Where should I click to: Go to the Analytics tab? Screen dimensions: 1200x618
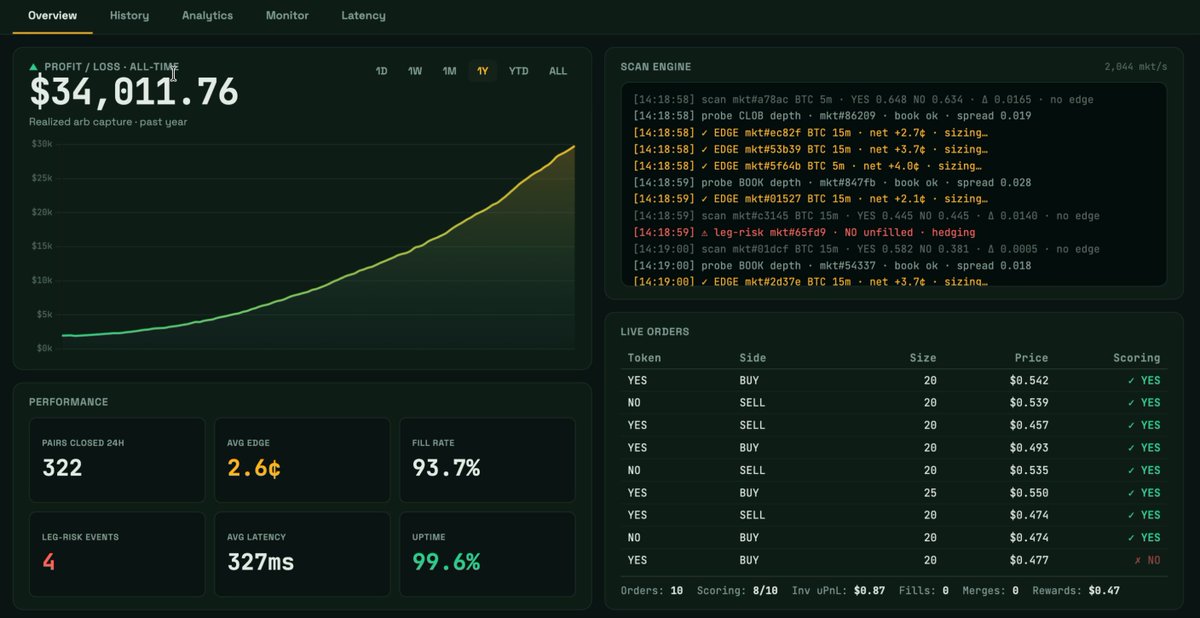point(207,16)
